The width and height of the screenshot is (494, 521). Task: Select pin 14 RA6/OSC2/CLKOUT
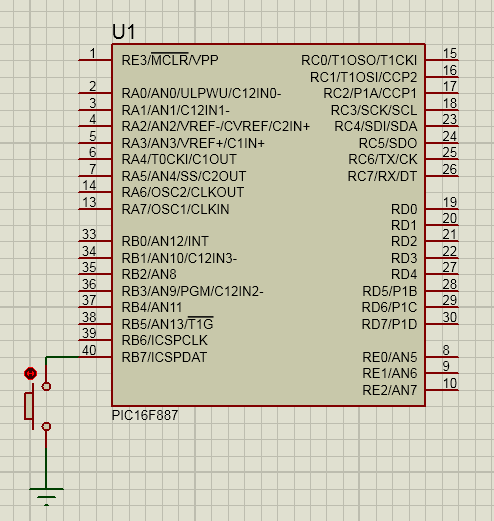95,192
